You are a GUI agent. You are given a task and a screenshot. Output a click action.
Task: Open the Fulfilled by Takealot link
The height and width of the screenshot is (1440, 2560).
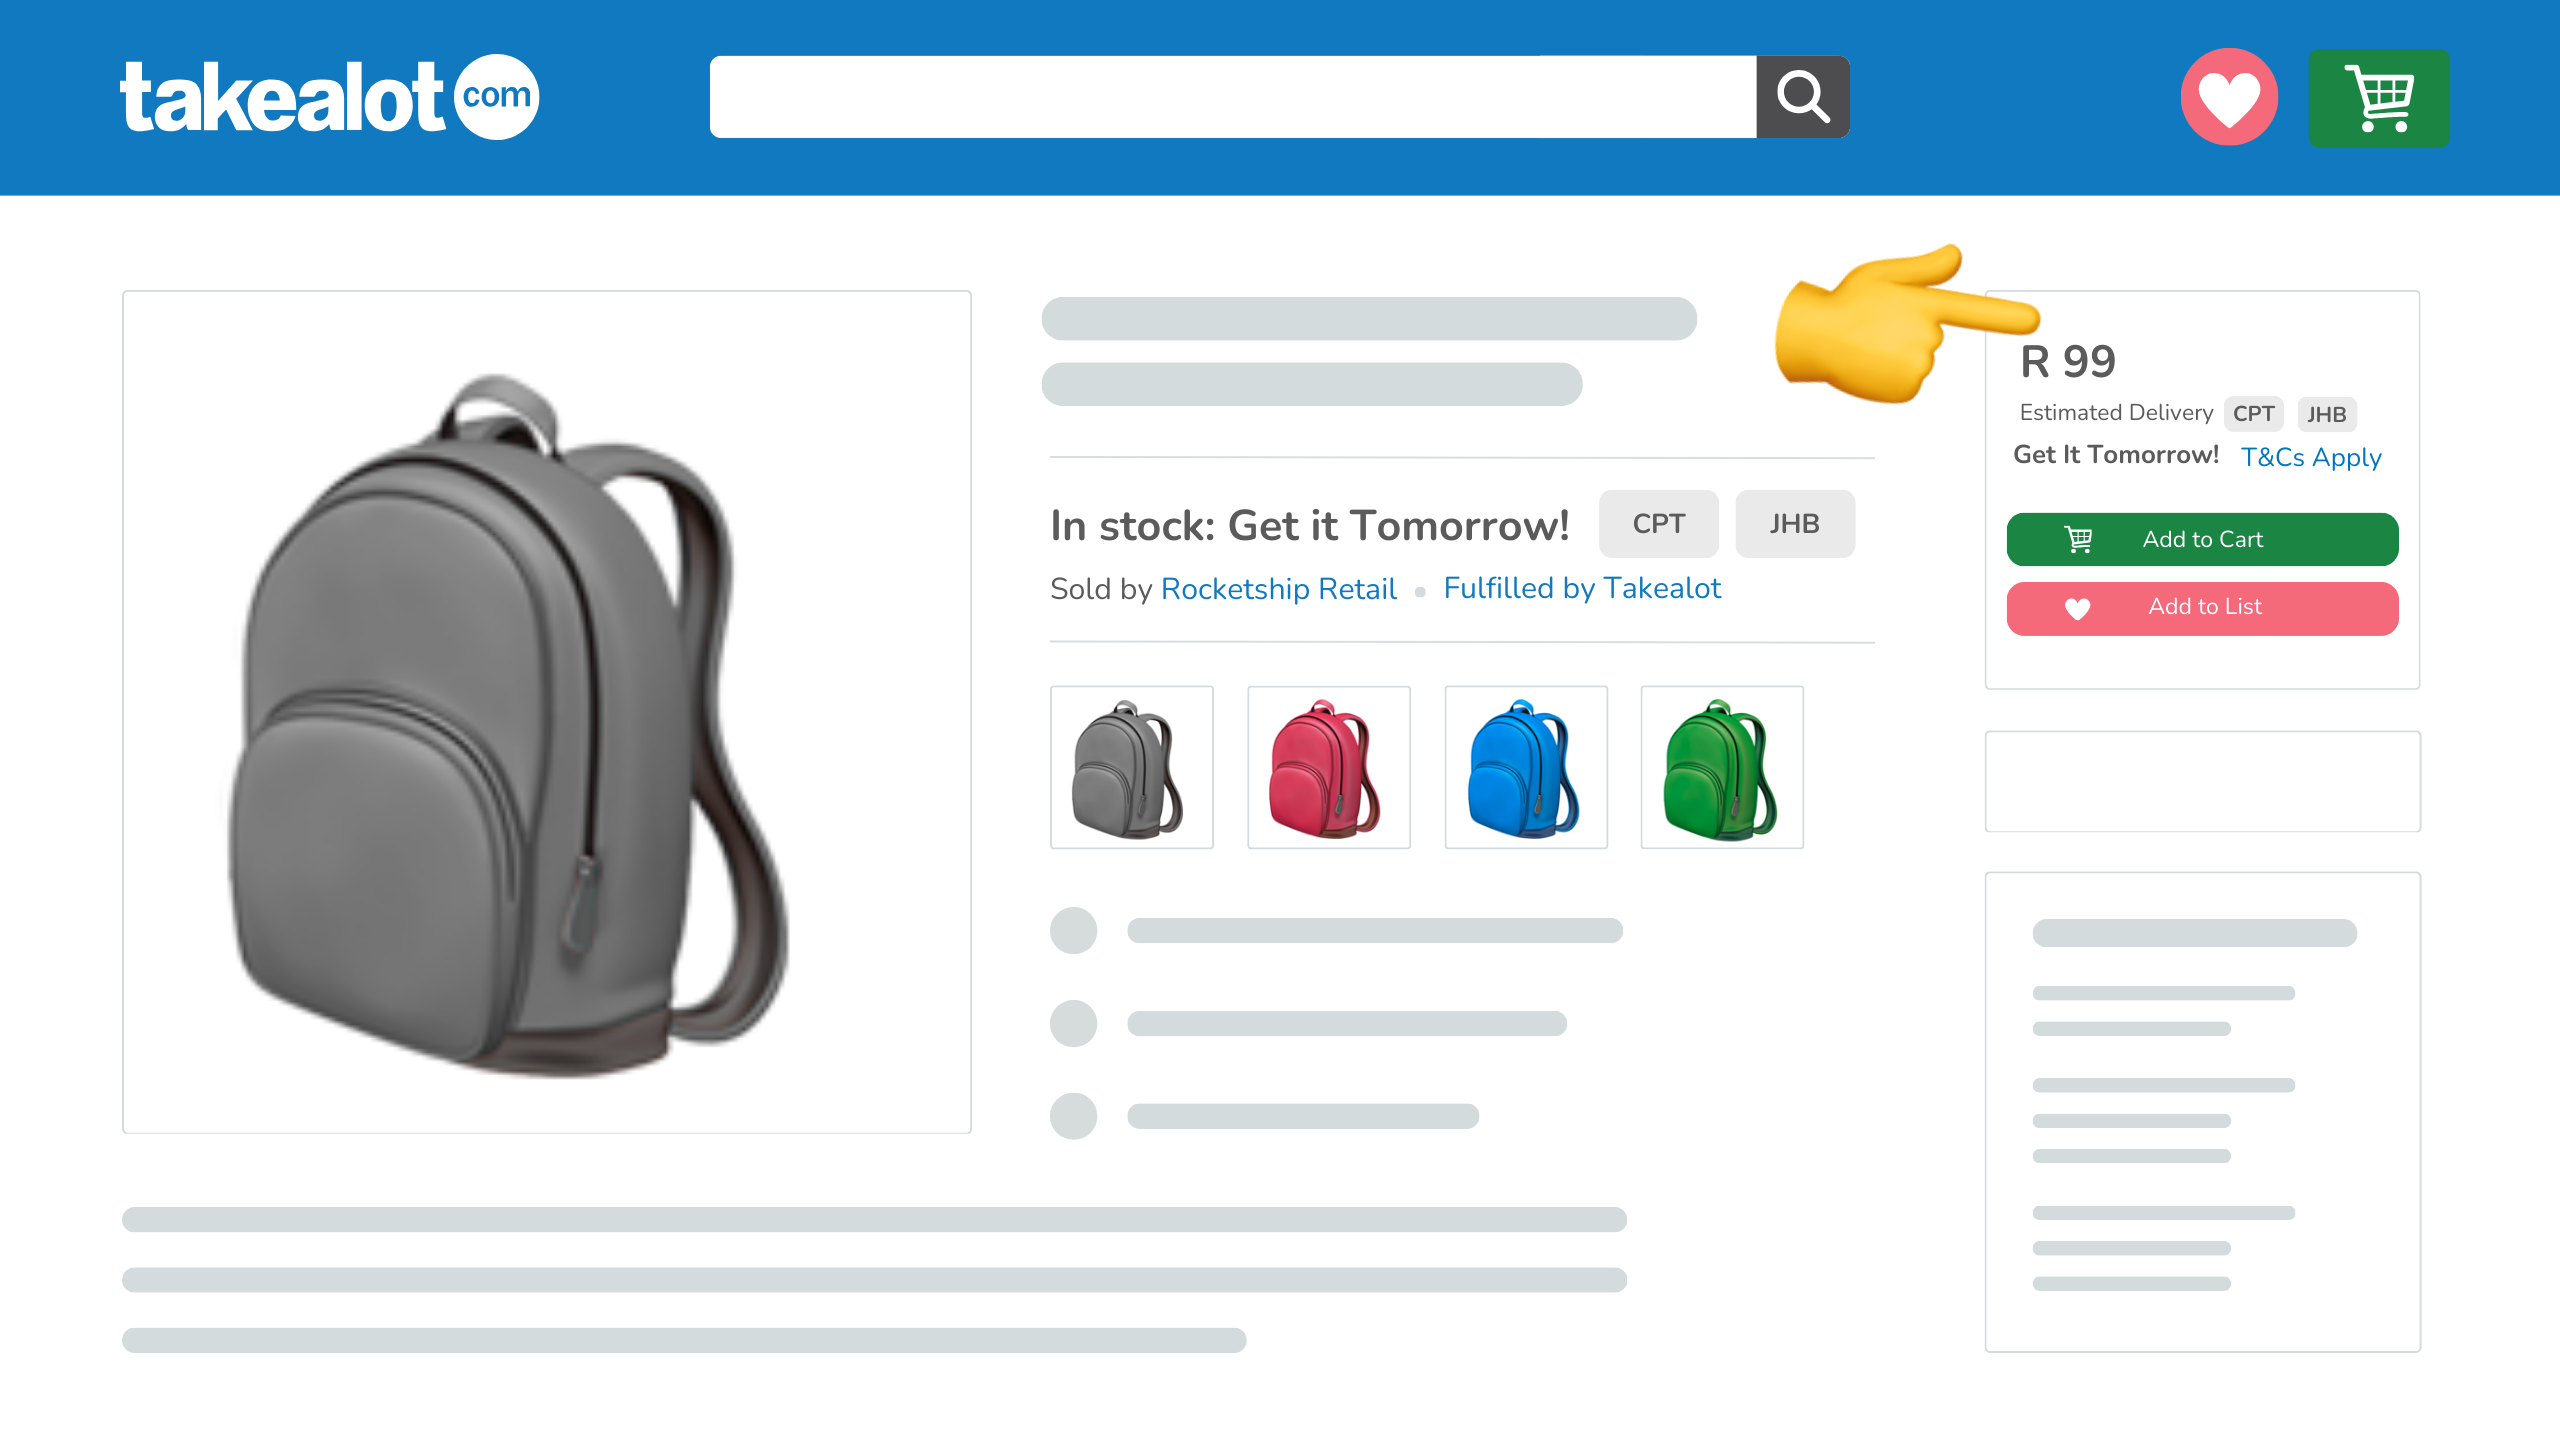point(1582,589)
